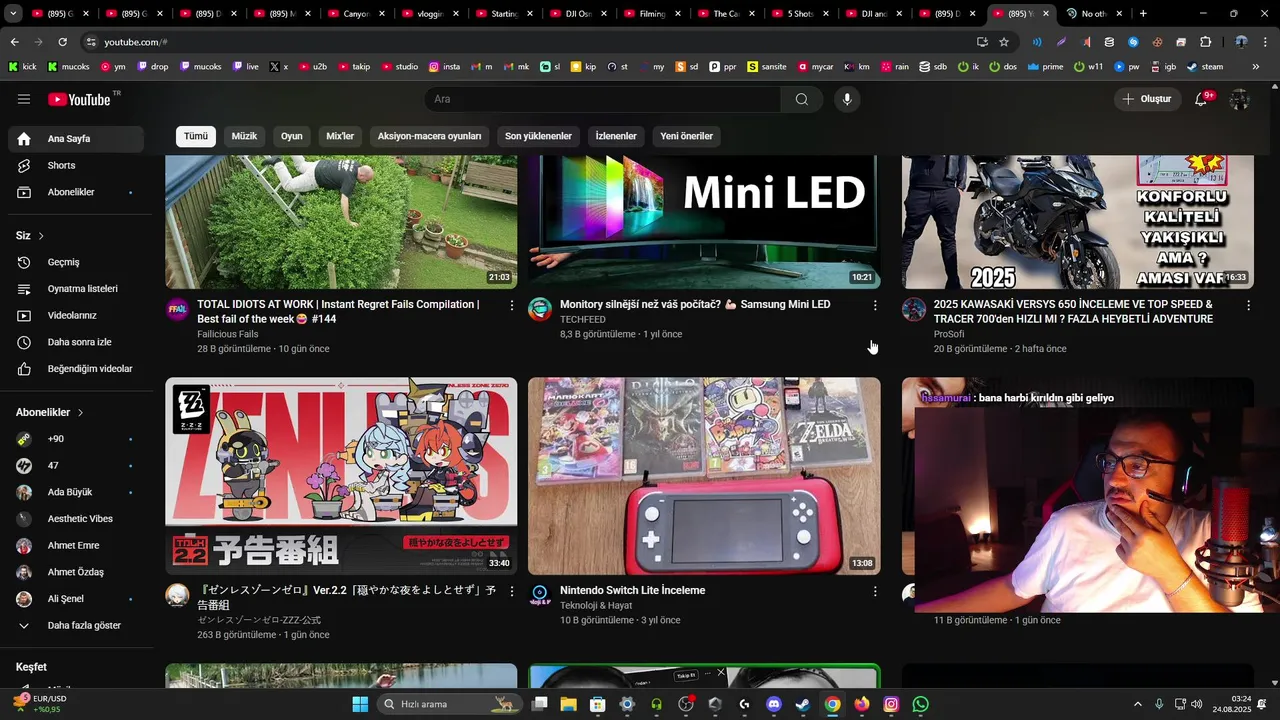1280x720 pixels.
Task: Expand the Abonelikler section header
Action: point(50,412)
